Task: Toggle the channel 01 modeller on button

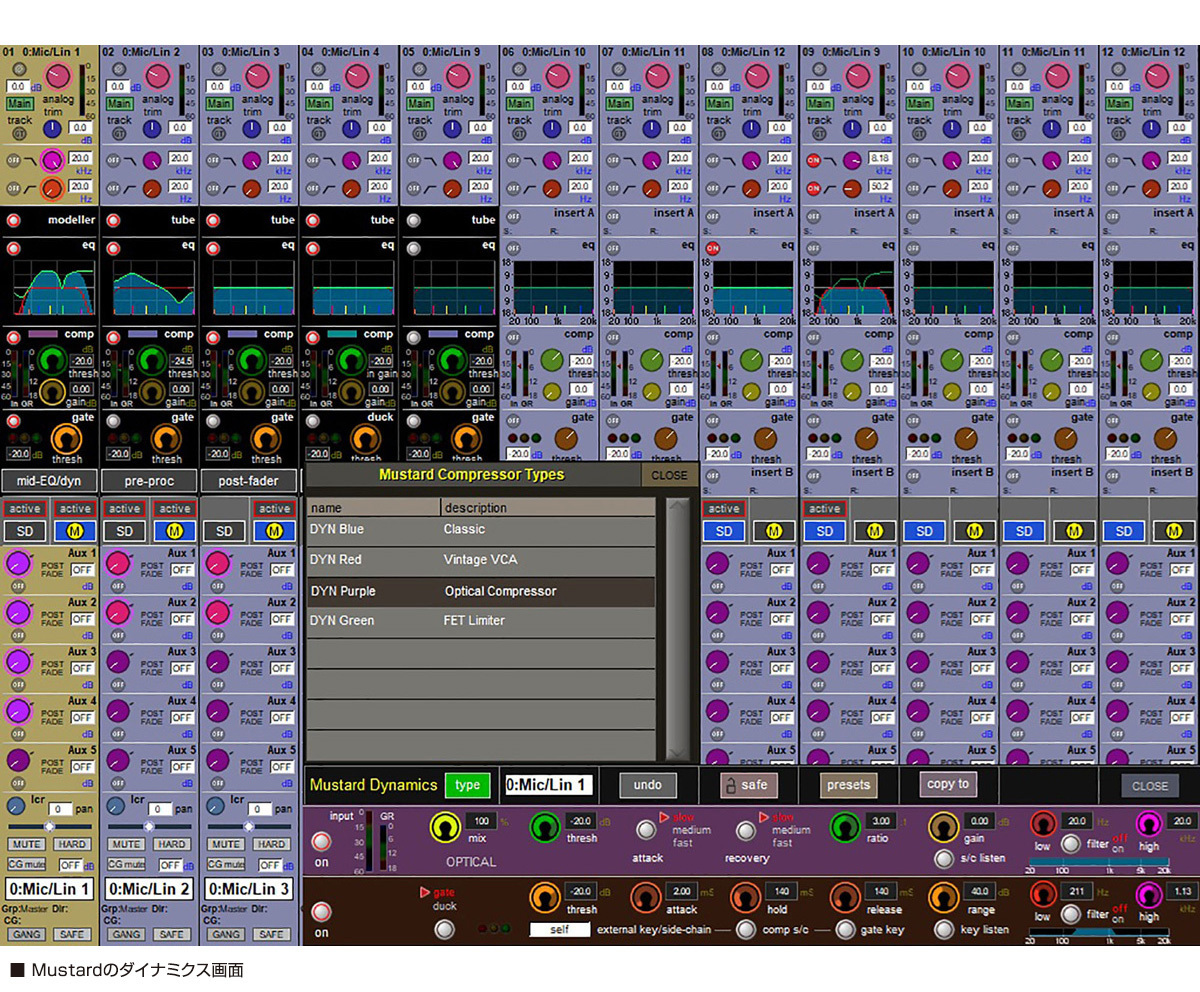Action: click(x=13, y=221)
